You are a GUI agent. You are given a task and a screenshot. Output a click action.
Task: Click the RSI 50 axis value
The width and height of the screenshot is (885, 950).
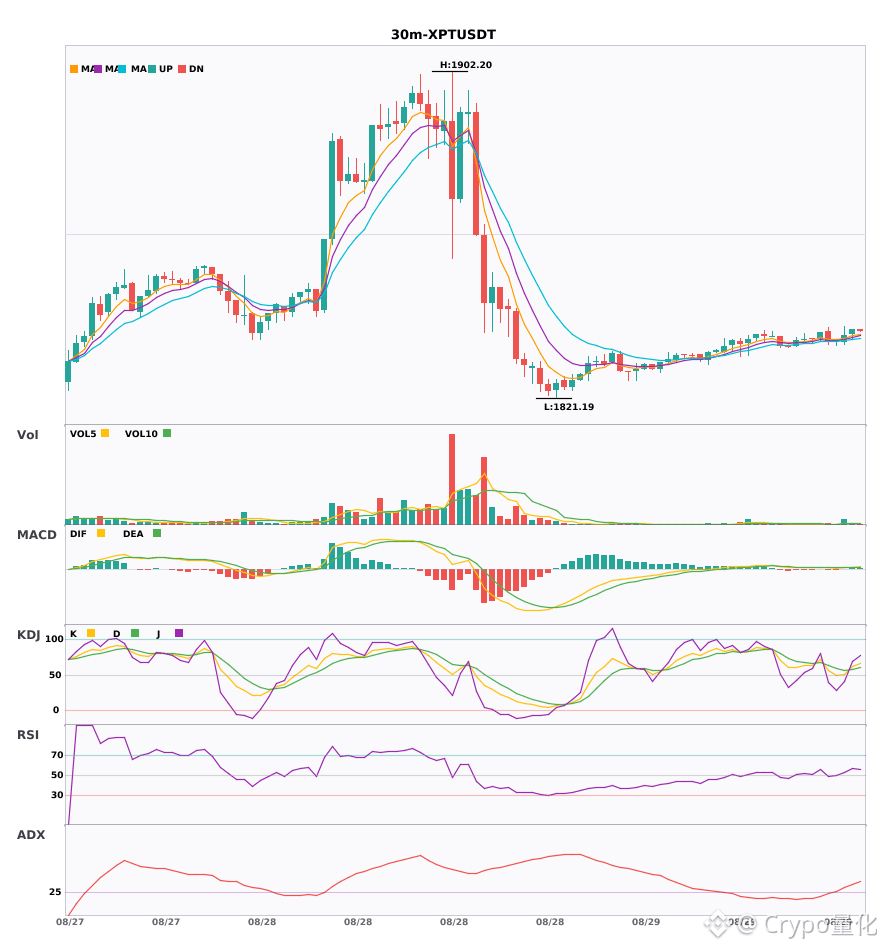click(58, 775)
